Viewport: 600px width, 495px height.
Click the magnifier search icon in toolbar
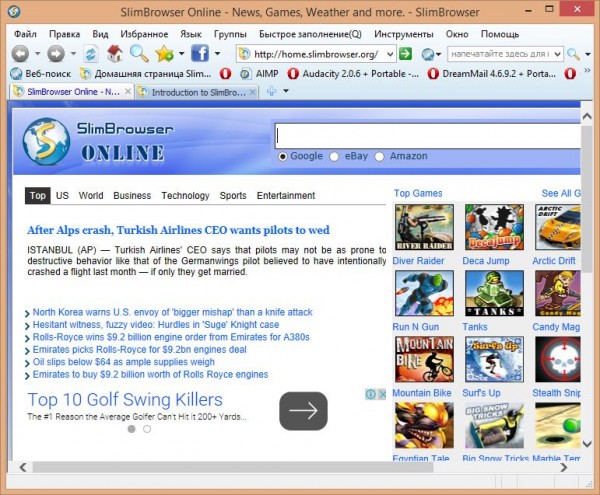point(139,53)
